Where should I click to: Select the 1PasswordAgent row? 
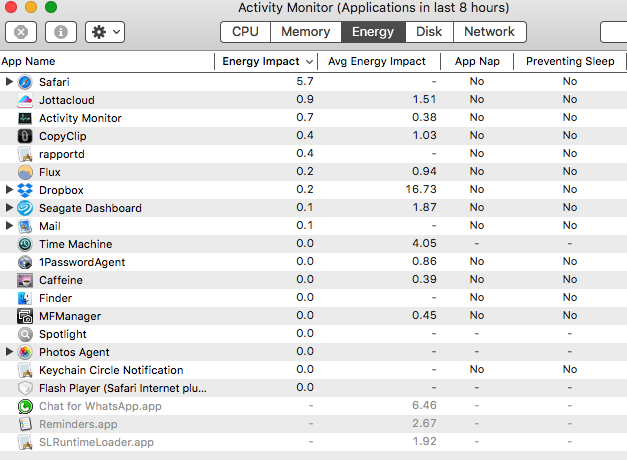click(x=314, y=262)
